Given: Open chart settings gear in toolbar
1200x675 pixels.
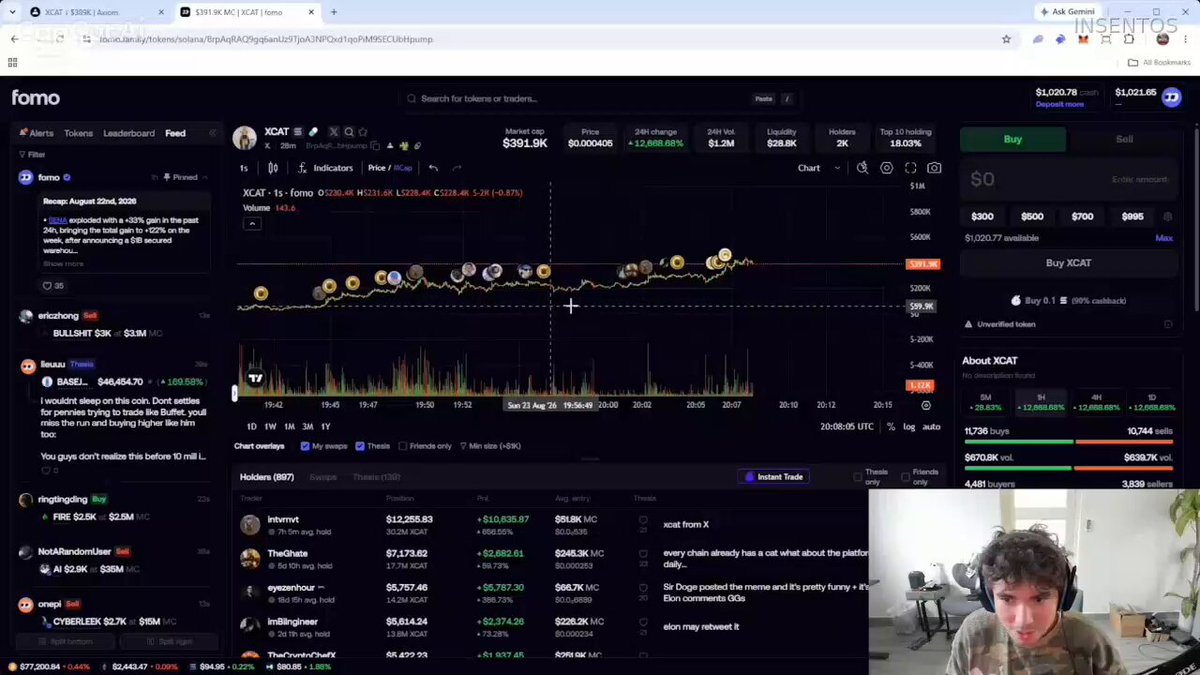Looking at the screenshot, I should (x=886, y=168).
